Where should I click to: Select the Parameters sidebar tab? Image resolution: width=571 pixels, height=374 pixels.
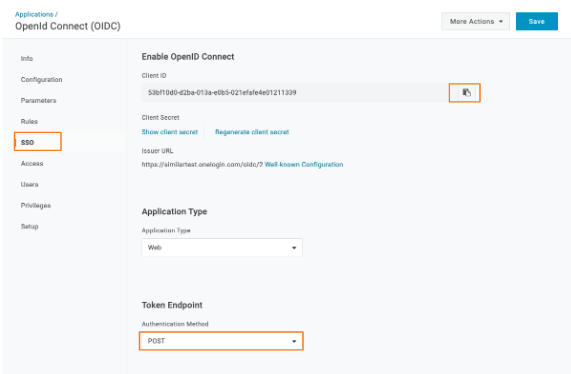click(39, 101)
